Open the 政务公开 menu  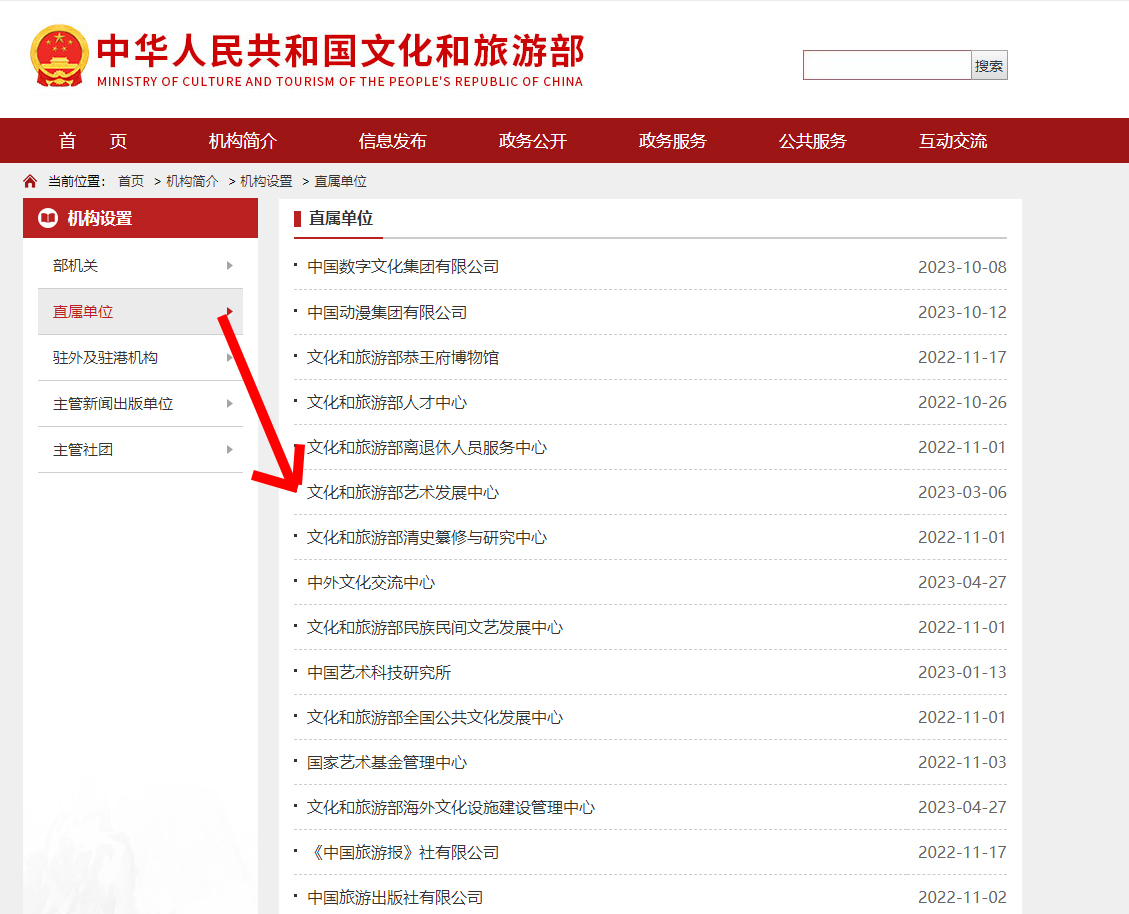pos(532,141)
